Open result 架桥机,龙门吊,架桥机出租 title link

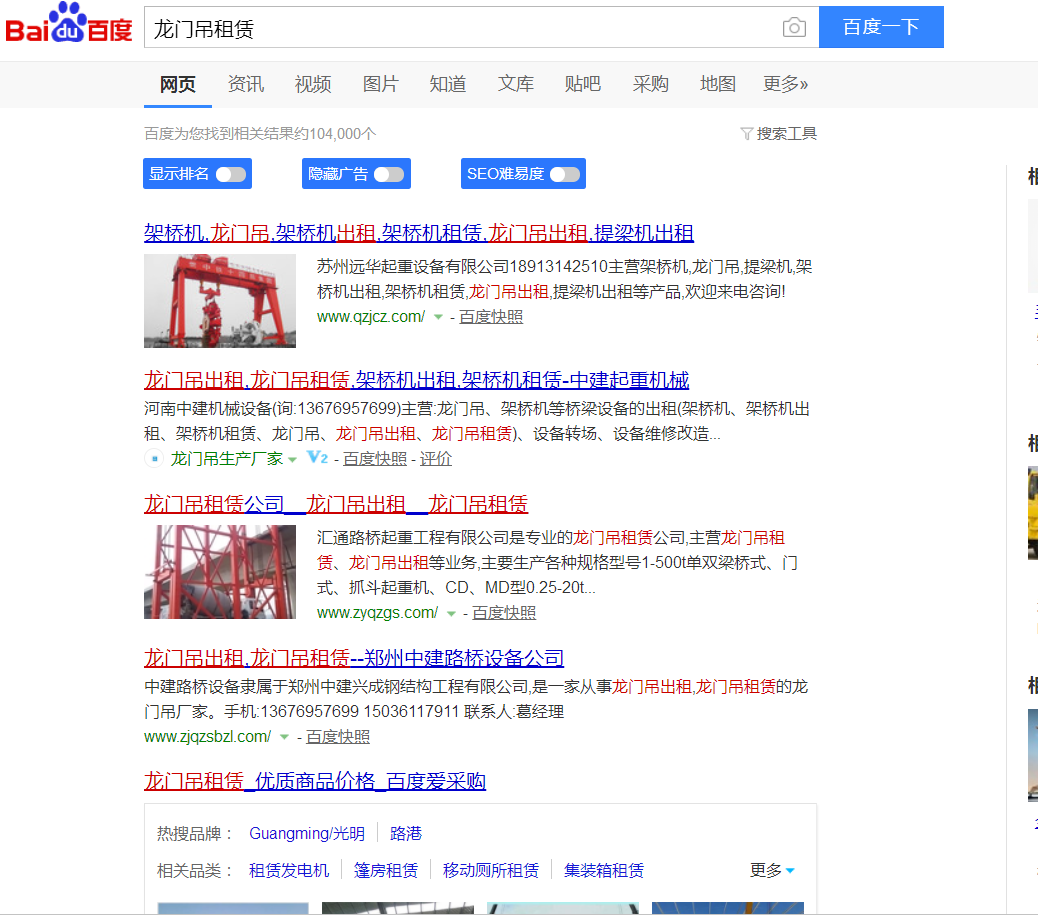coord(419,233)
